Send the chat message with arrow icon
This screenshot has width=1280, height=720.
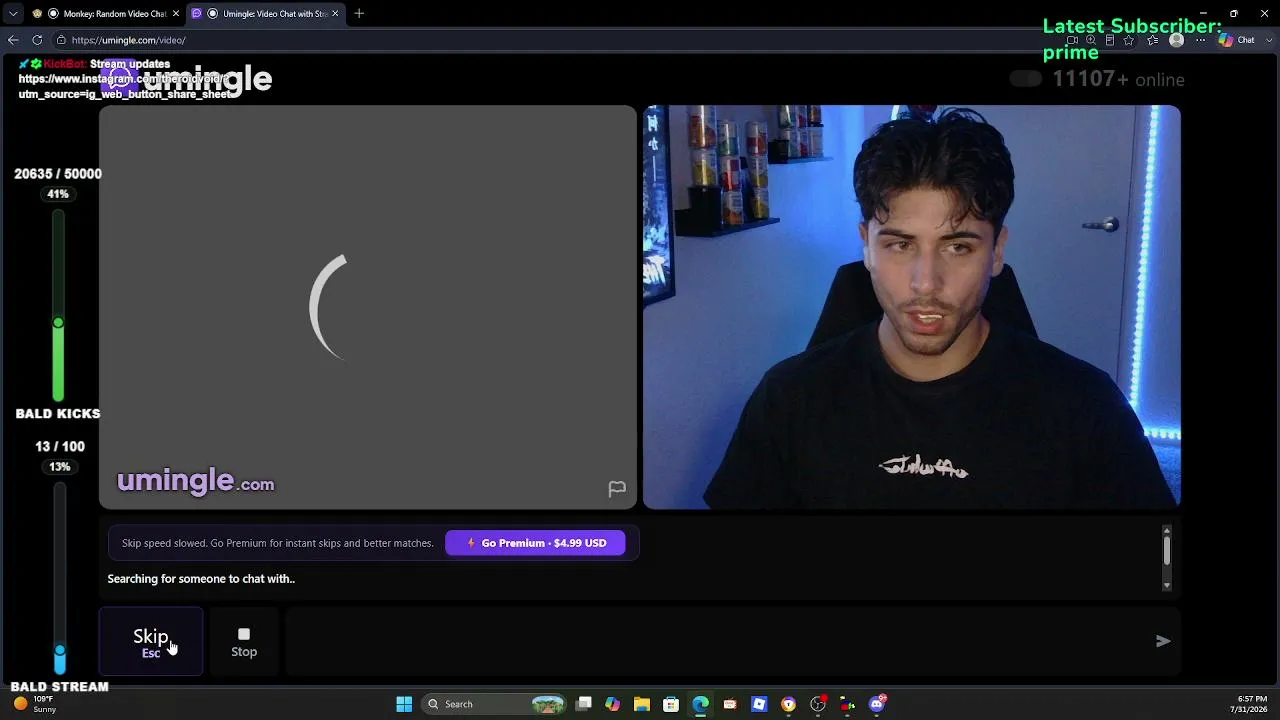tap(1163, 641)
